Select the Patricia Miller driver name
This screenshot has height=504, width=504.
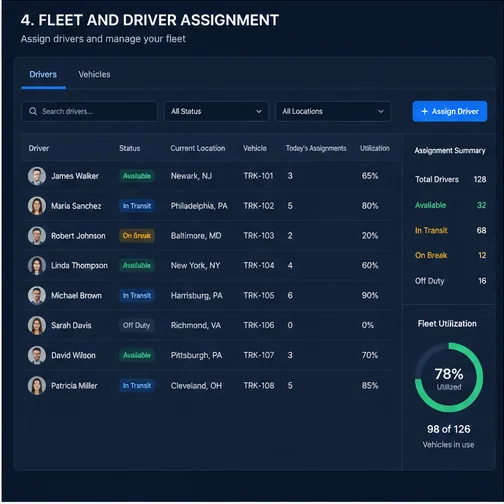[x=74, y=386]
